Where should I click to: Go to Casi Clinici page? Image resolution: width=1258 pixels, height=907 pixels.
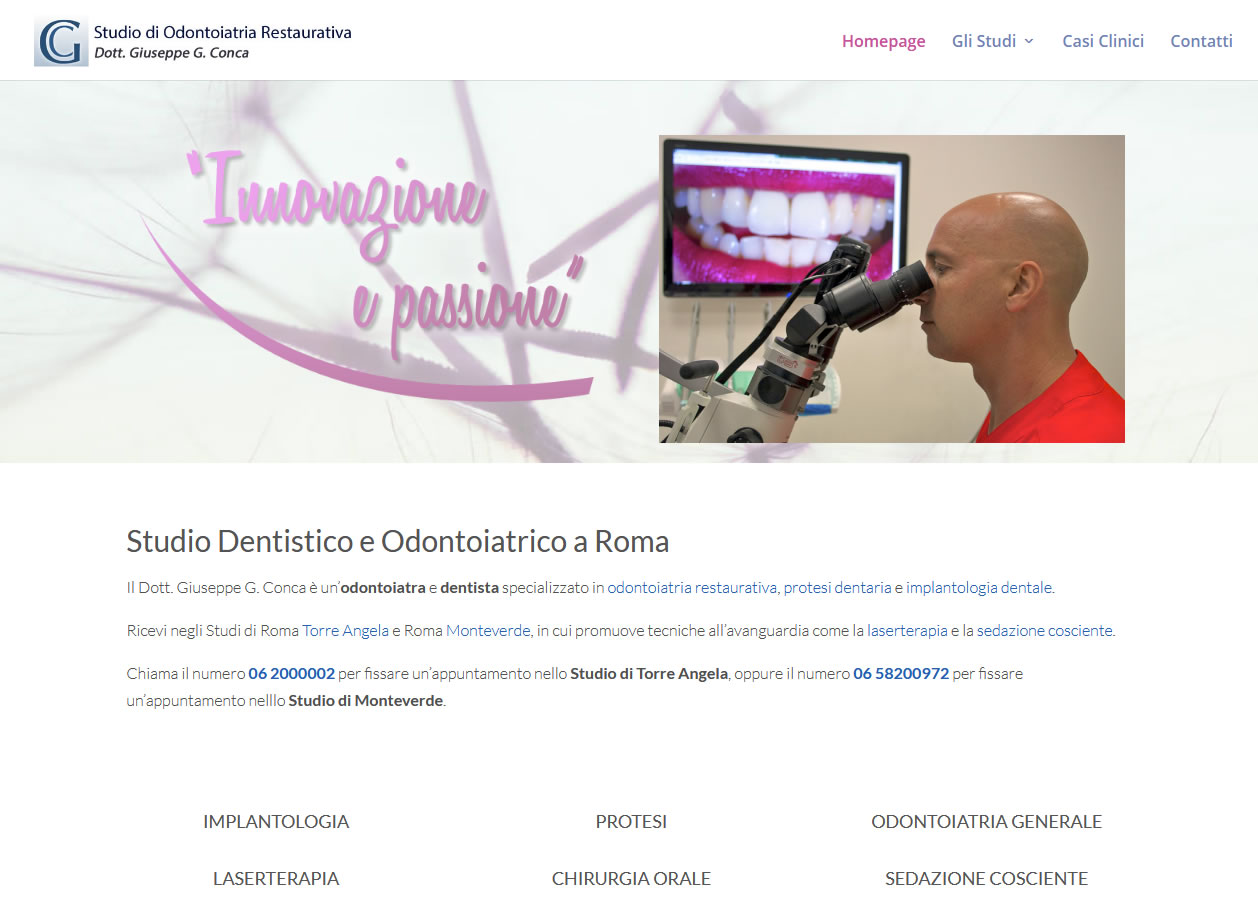tap(1103, 41)
